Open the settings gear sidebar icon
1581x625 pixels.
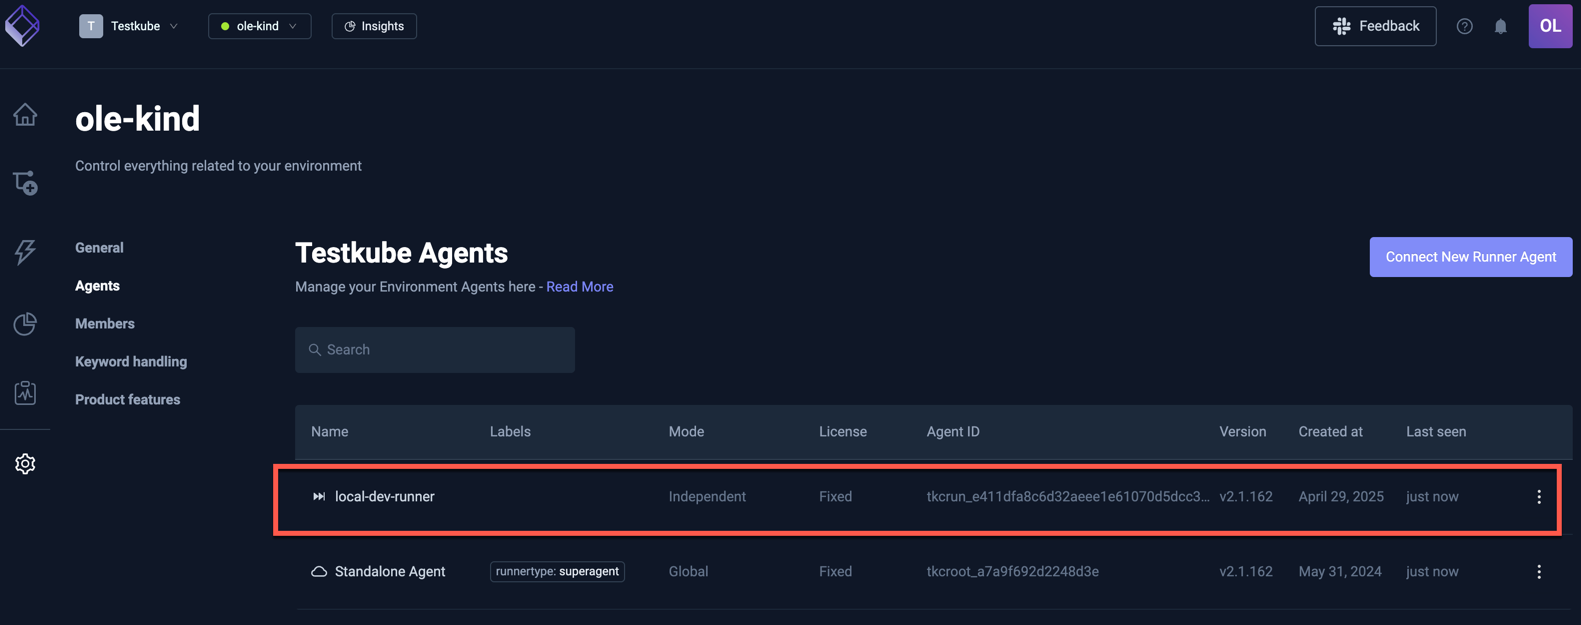click(x=25, y=464)
